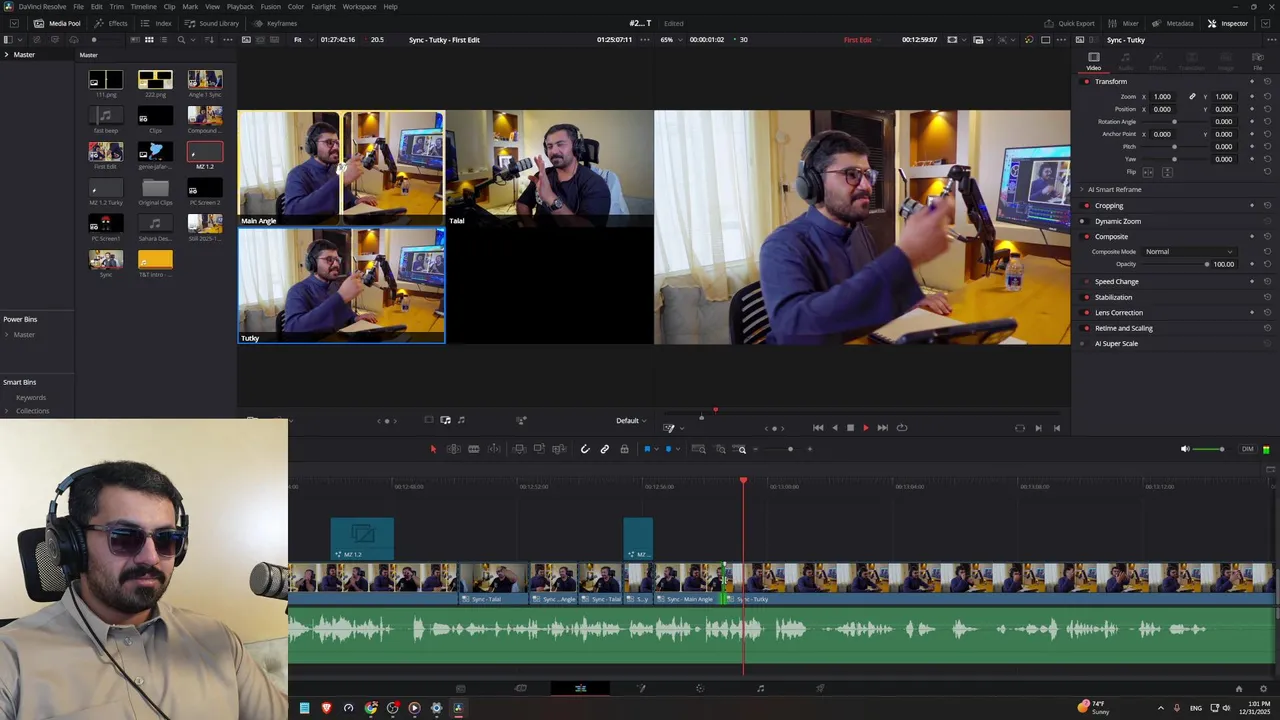Screen dimensions: 1280x720
Task: Expand the Master bin tree item
Action: click(x=7, y=55)
